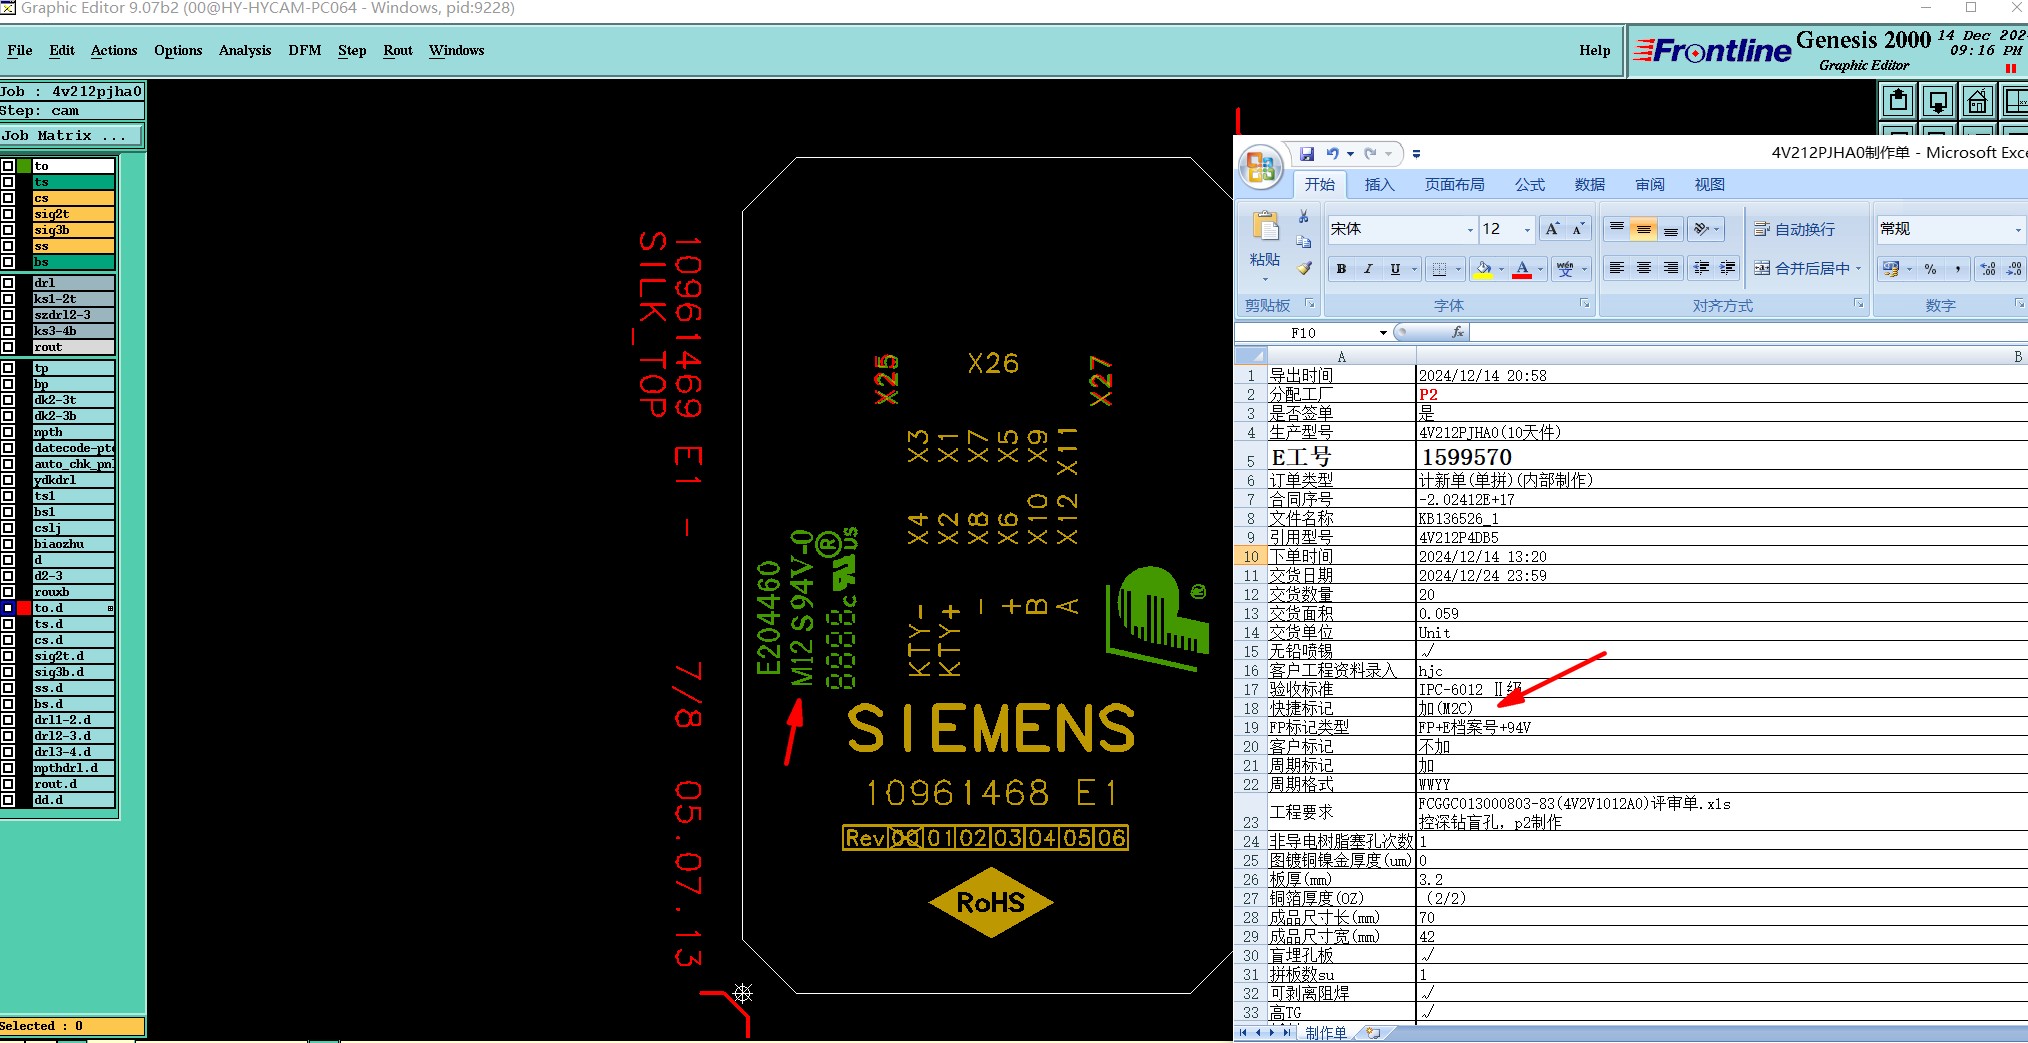Center text horizontally in Excel
The height and width of the screenshot is (1043, 2028).
point(1643,268)
